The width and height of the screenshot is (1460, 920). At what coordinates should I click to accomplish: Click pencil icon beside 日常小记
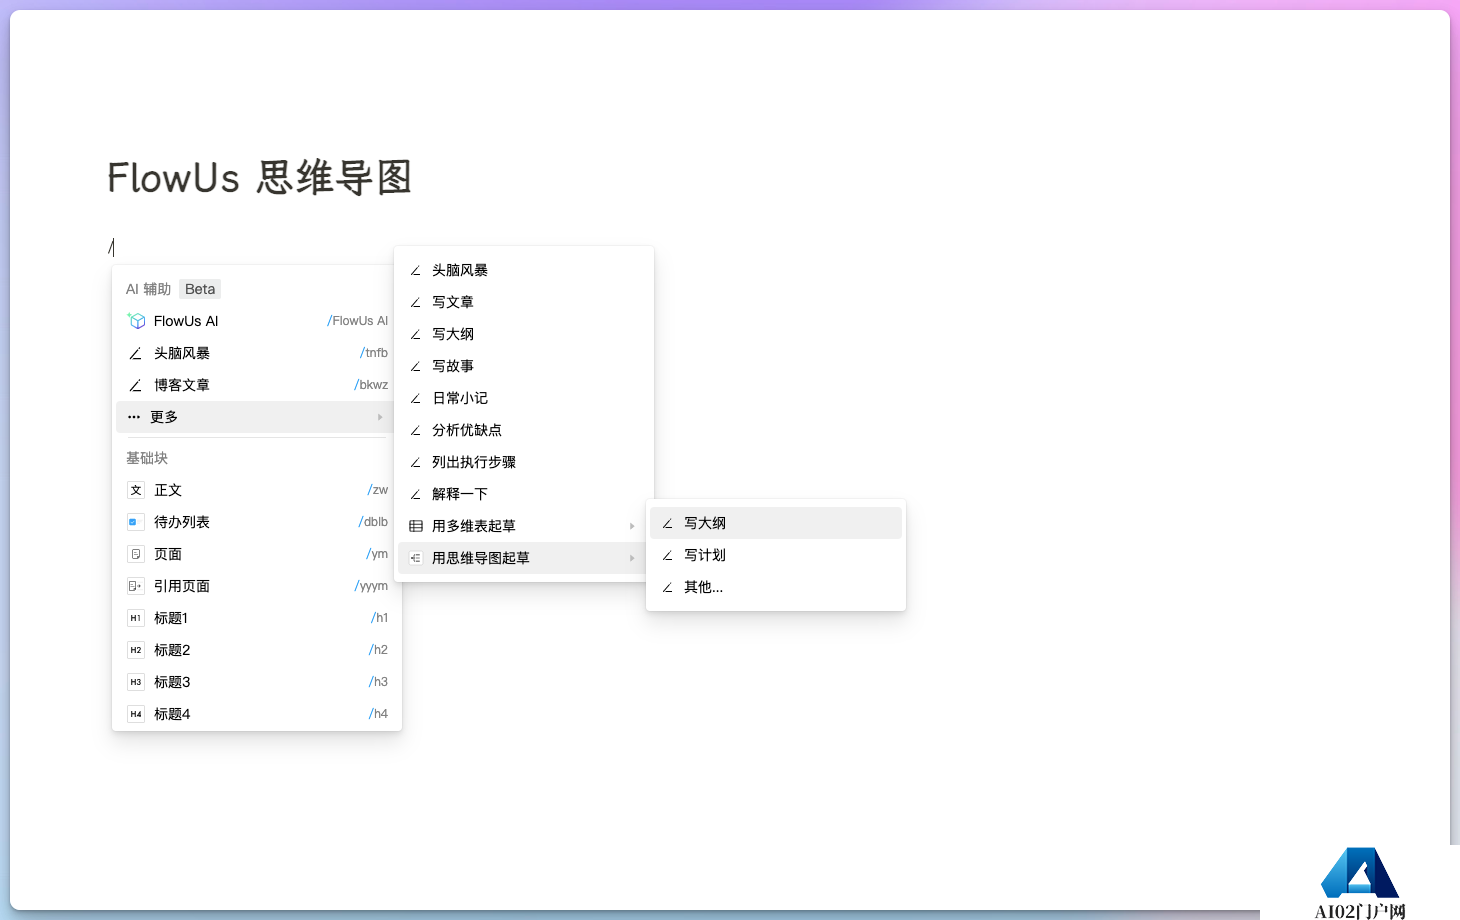[x=415, y=398]
